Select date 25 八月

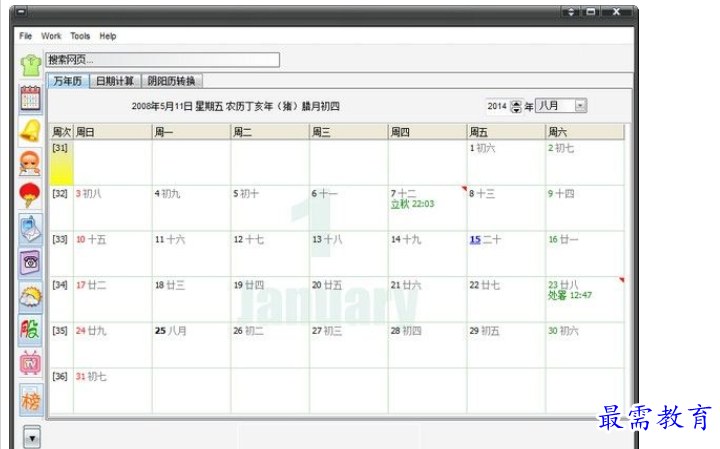pos(191,345)
